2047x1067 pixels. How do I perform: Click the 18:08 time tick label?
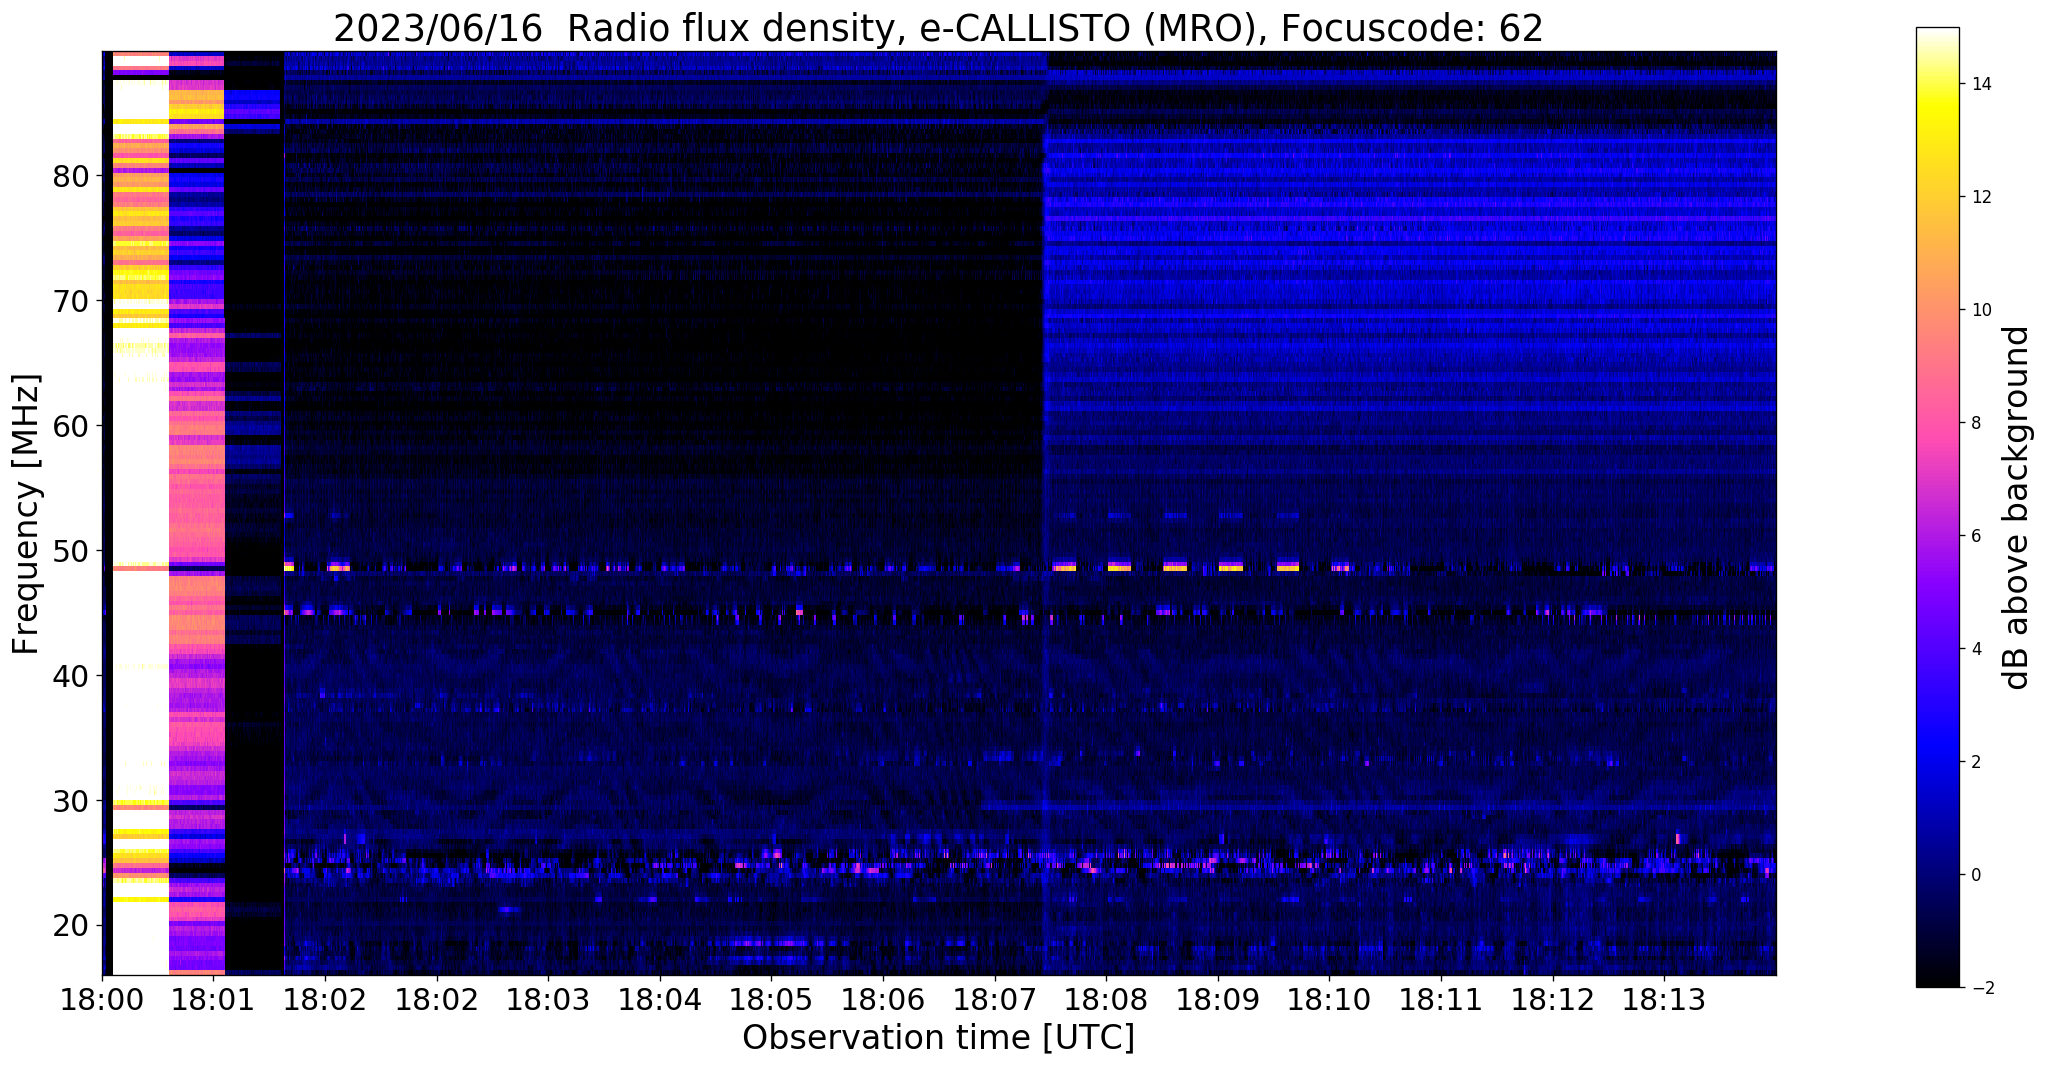pyautogui.click(x=1106, y=999)
